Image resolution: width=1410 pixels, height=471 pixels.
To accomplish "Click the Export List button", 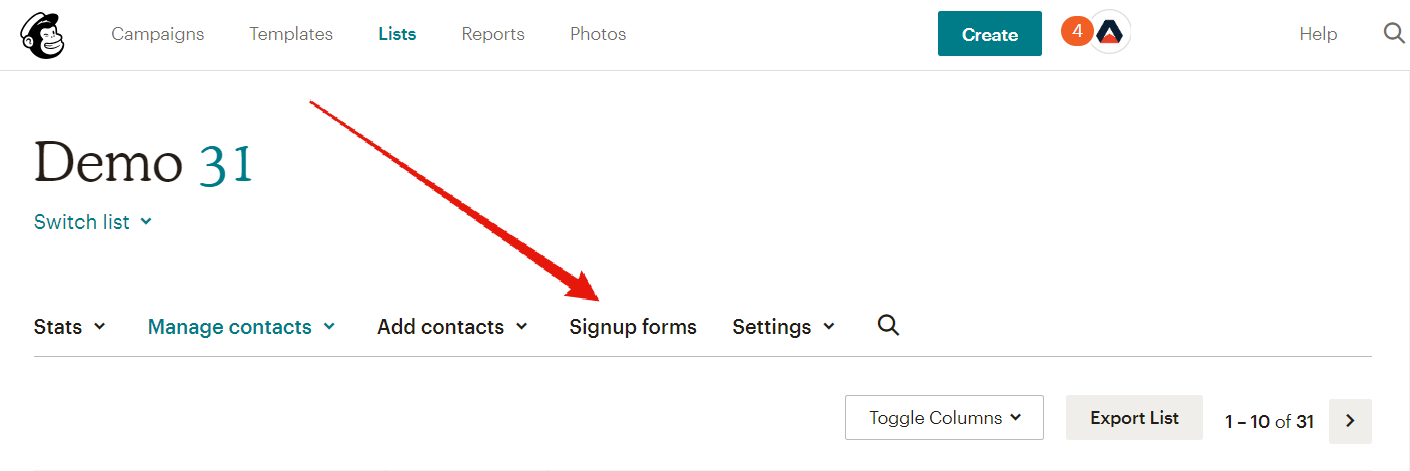I will coord(1134,418).
